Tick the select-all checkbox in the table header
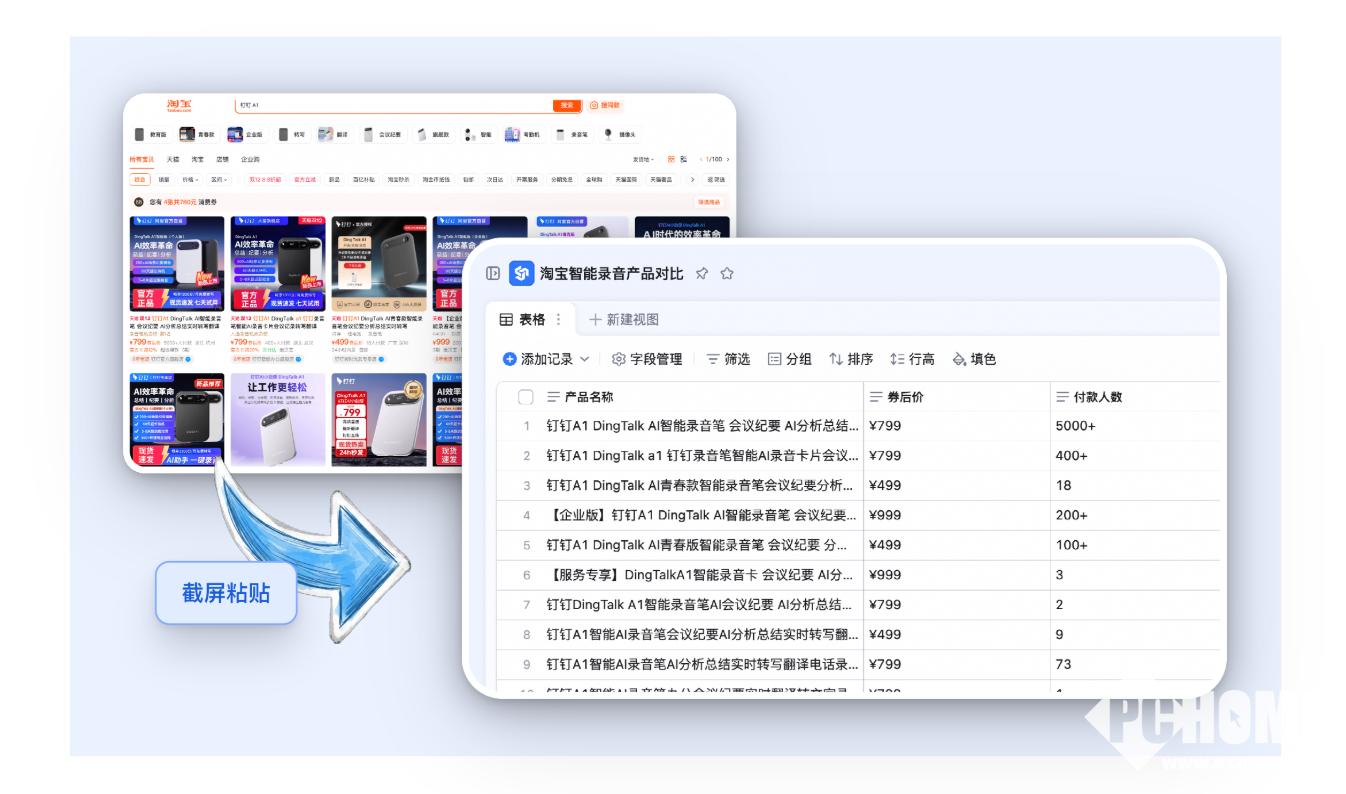The image size is (1346, 794). pyautogui.click(x=526, y=397)
